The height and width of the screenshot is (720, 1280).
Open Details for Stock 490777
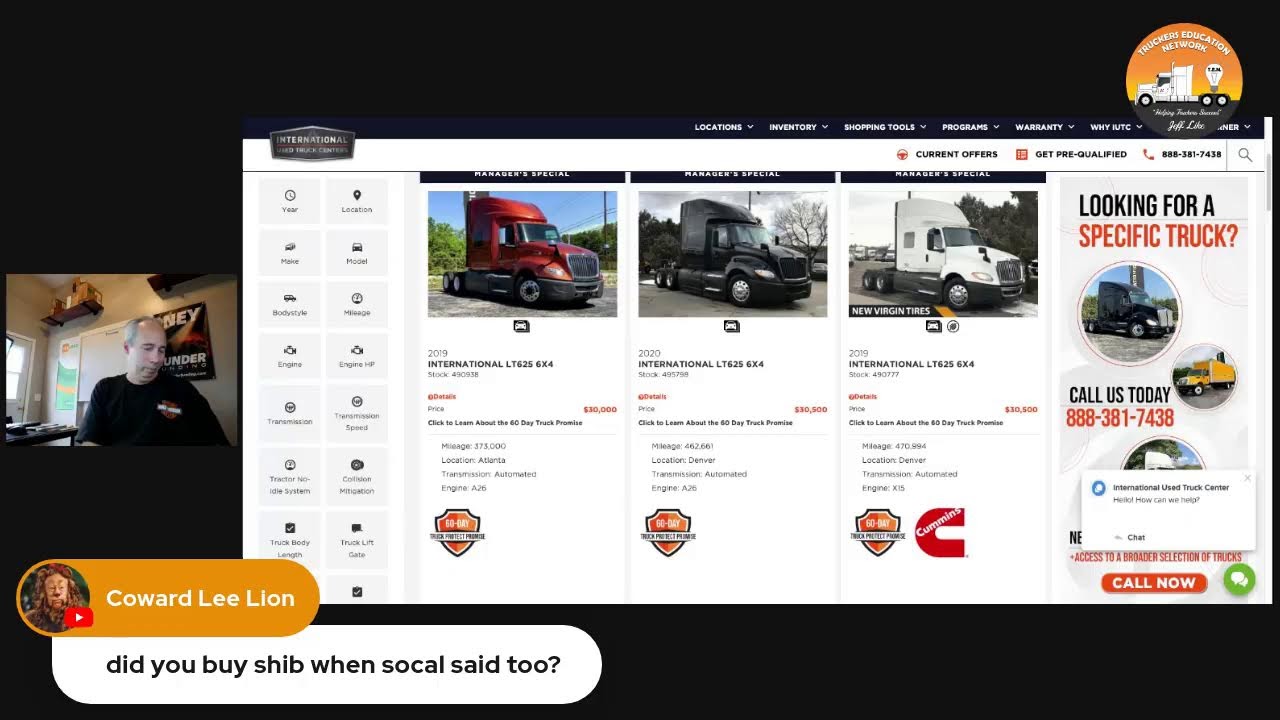pyautogui.click(x=863, y=396)
